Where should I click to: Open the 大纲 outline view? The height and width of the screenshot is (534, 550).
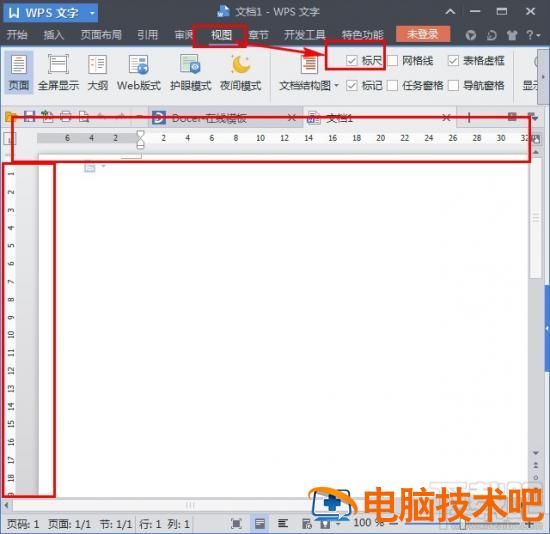[98, 72]
